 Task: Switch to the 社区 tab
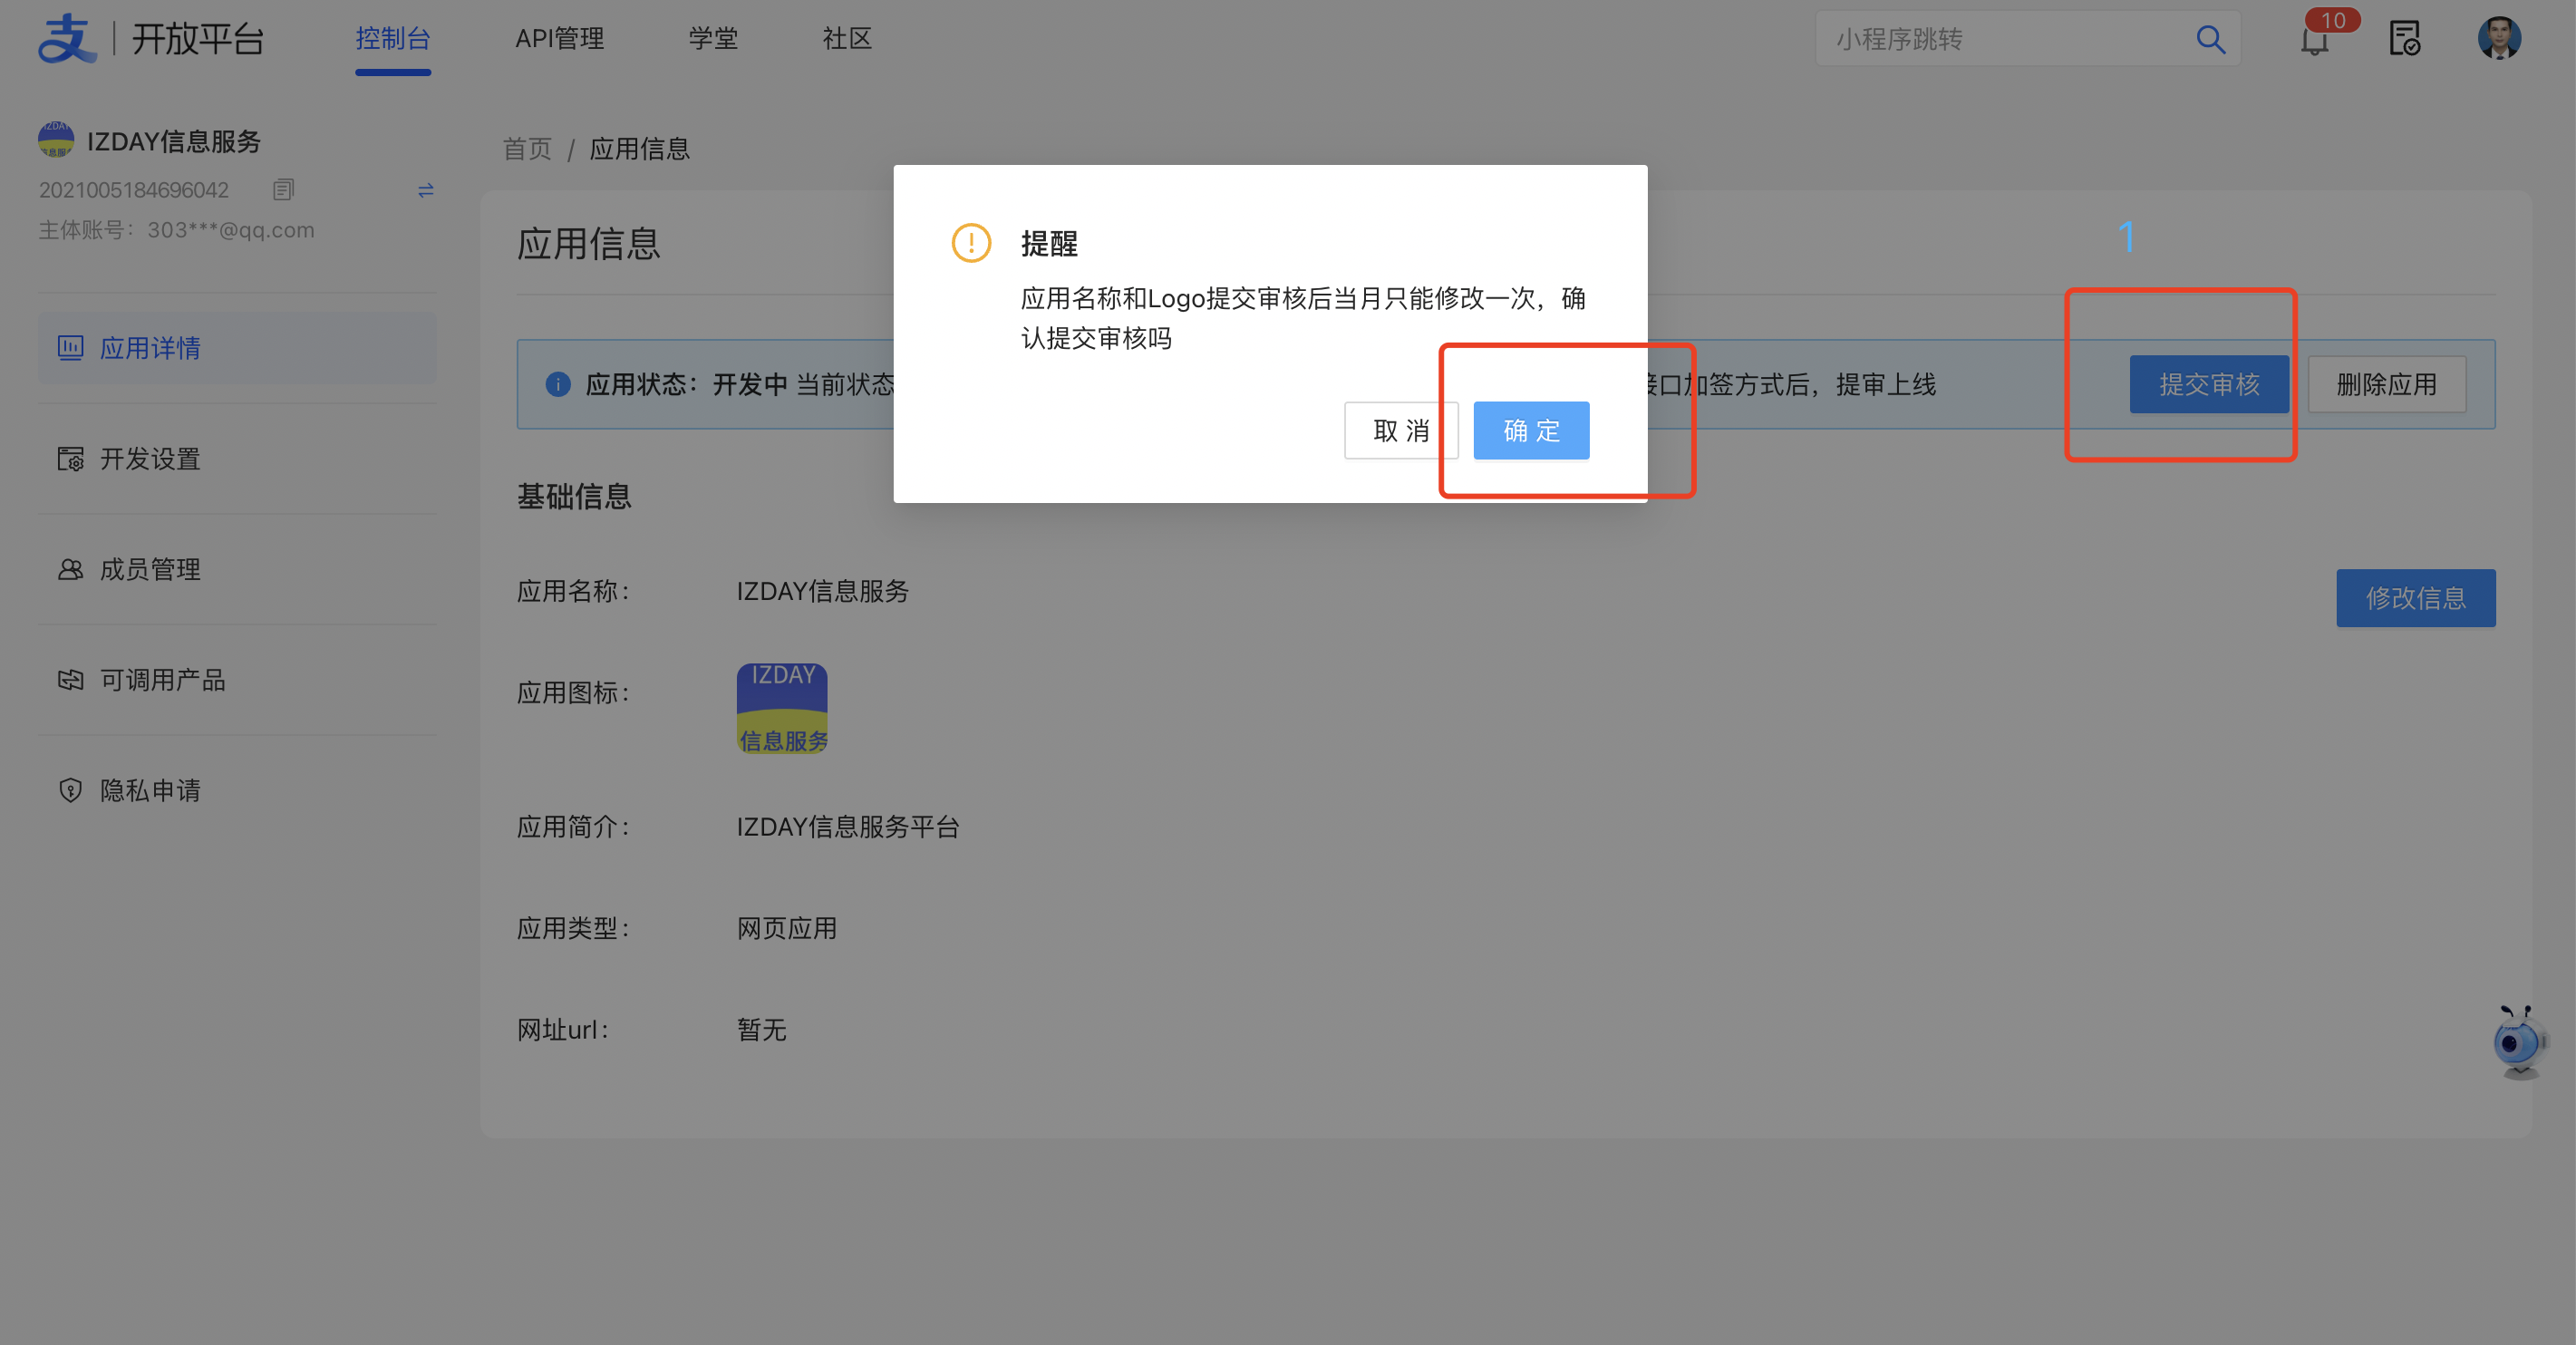pos(846,38)
